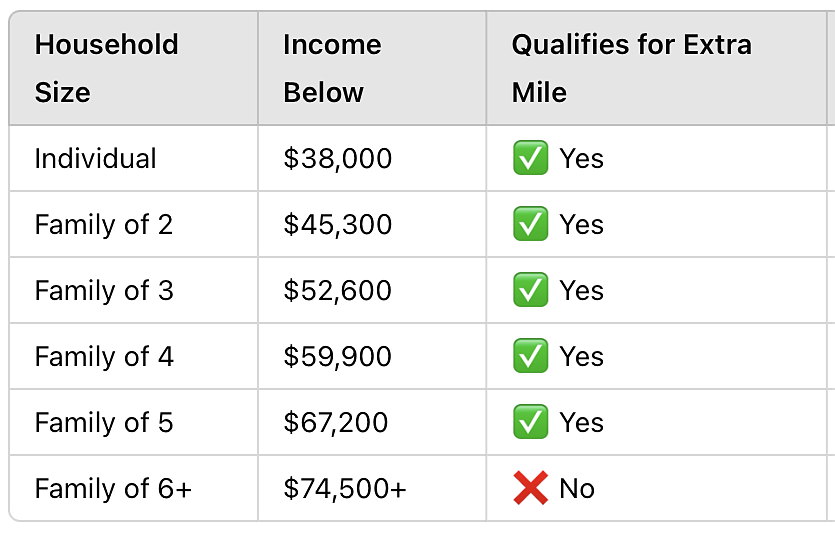Click the Family of 6+ cell
835x546 pixels.
[x=134, y=488]
